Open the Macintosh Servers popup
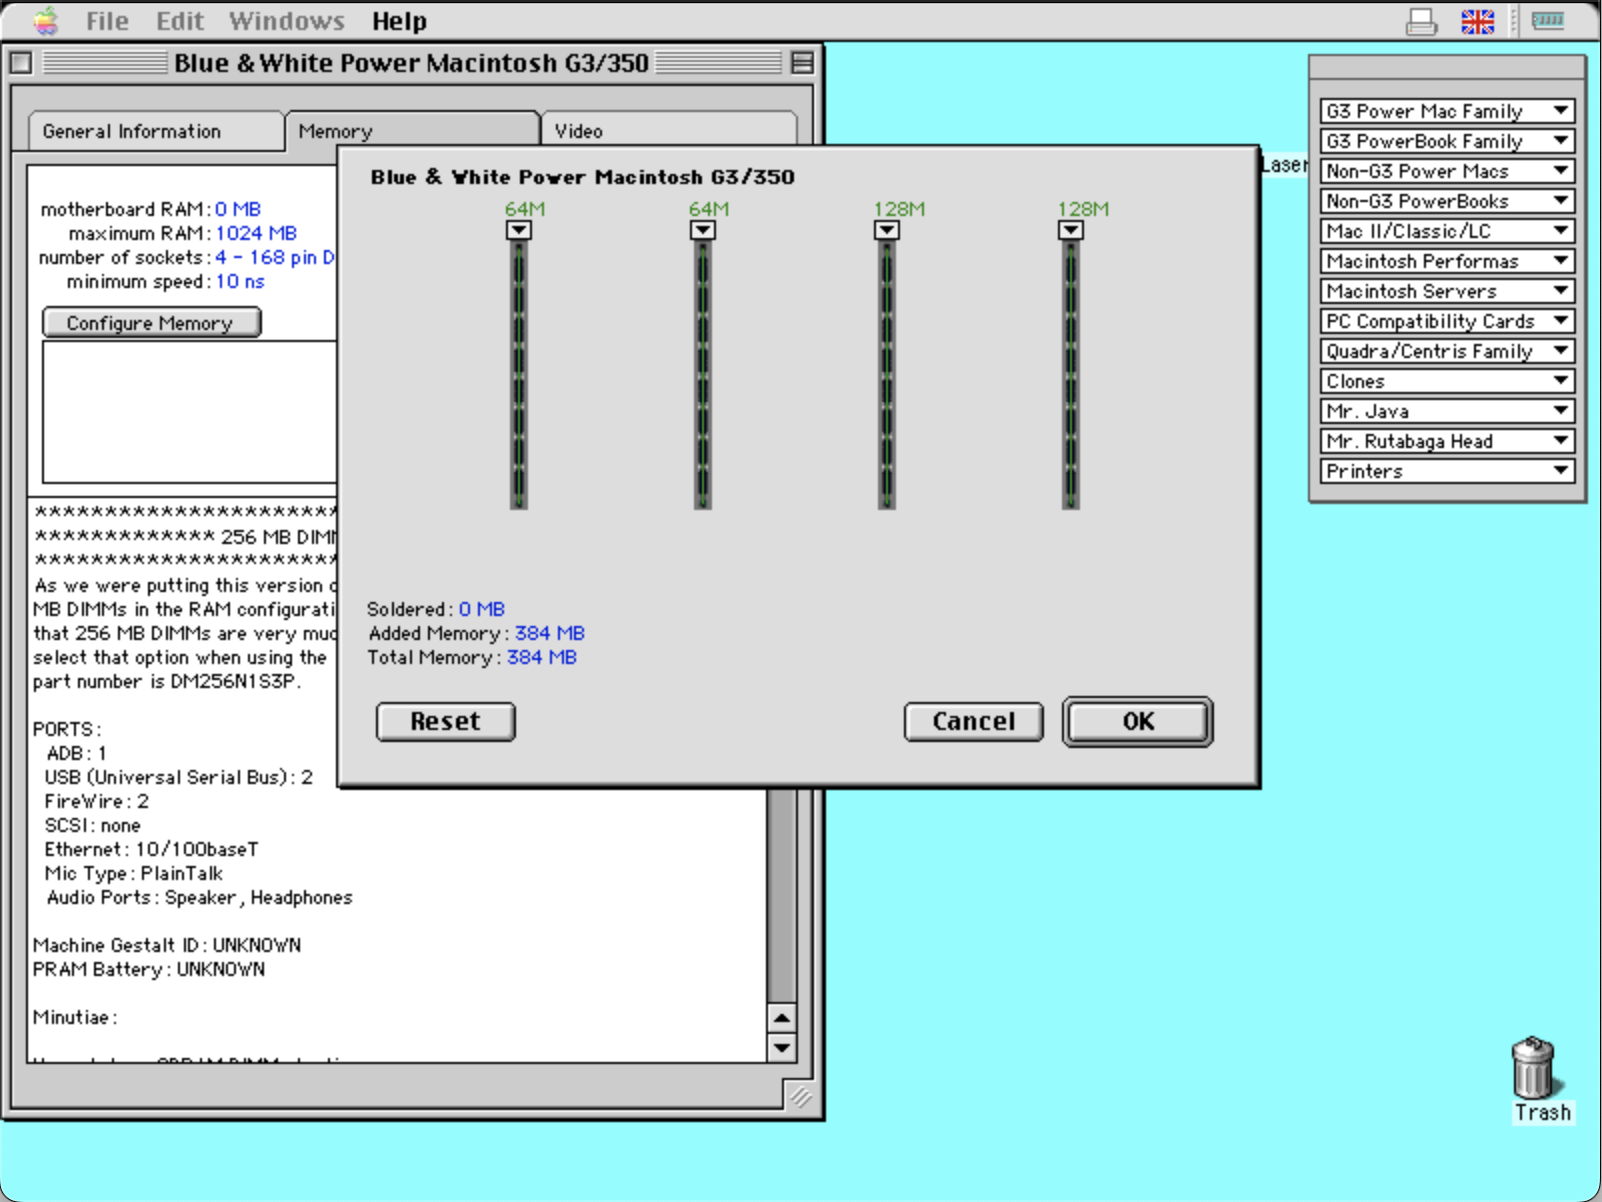Viewport: 1602px width, 1202px height. point(1447,291)
